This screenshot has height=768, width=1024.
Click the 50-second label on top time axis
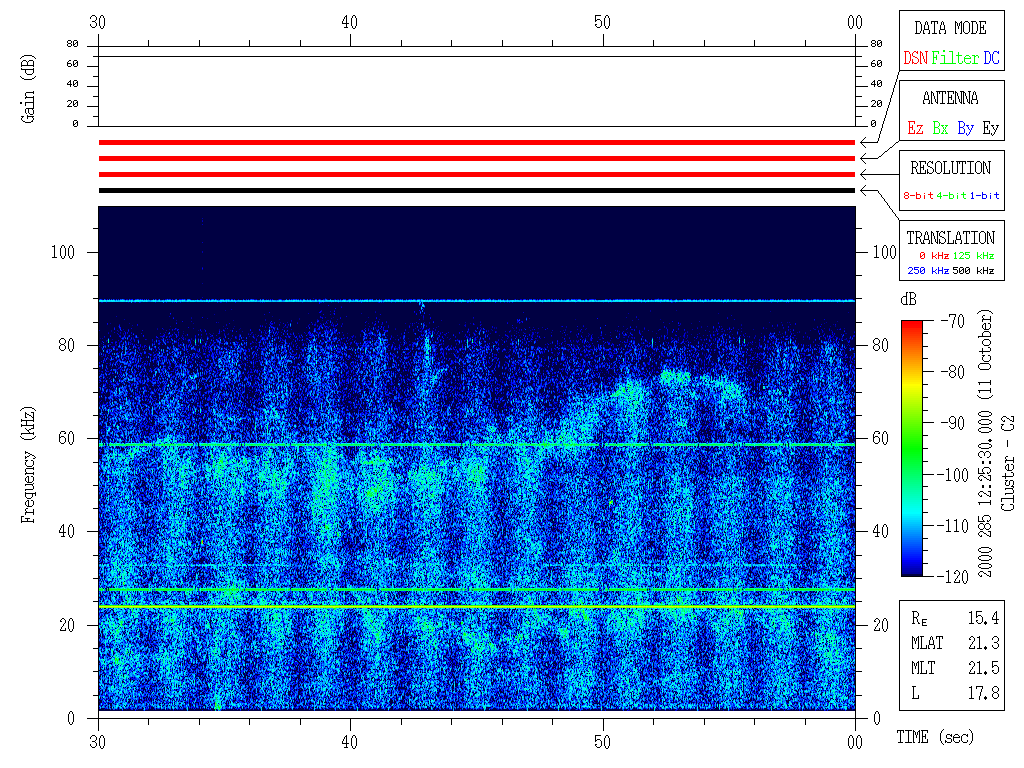point(603,22)
